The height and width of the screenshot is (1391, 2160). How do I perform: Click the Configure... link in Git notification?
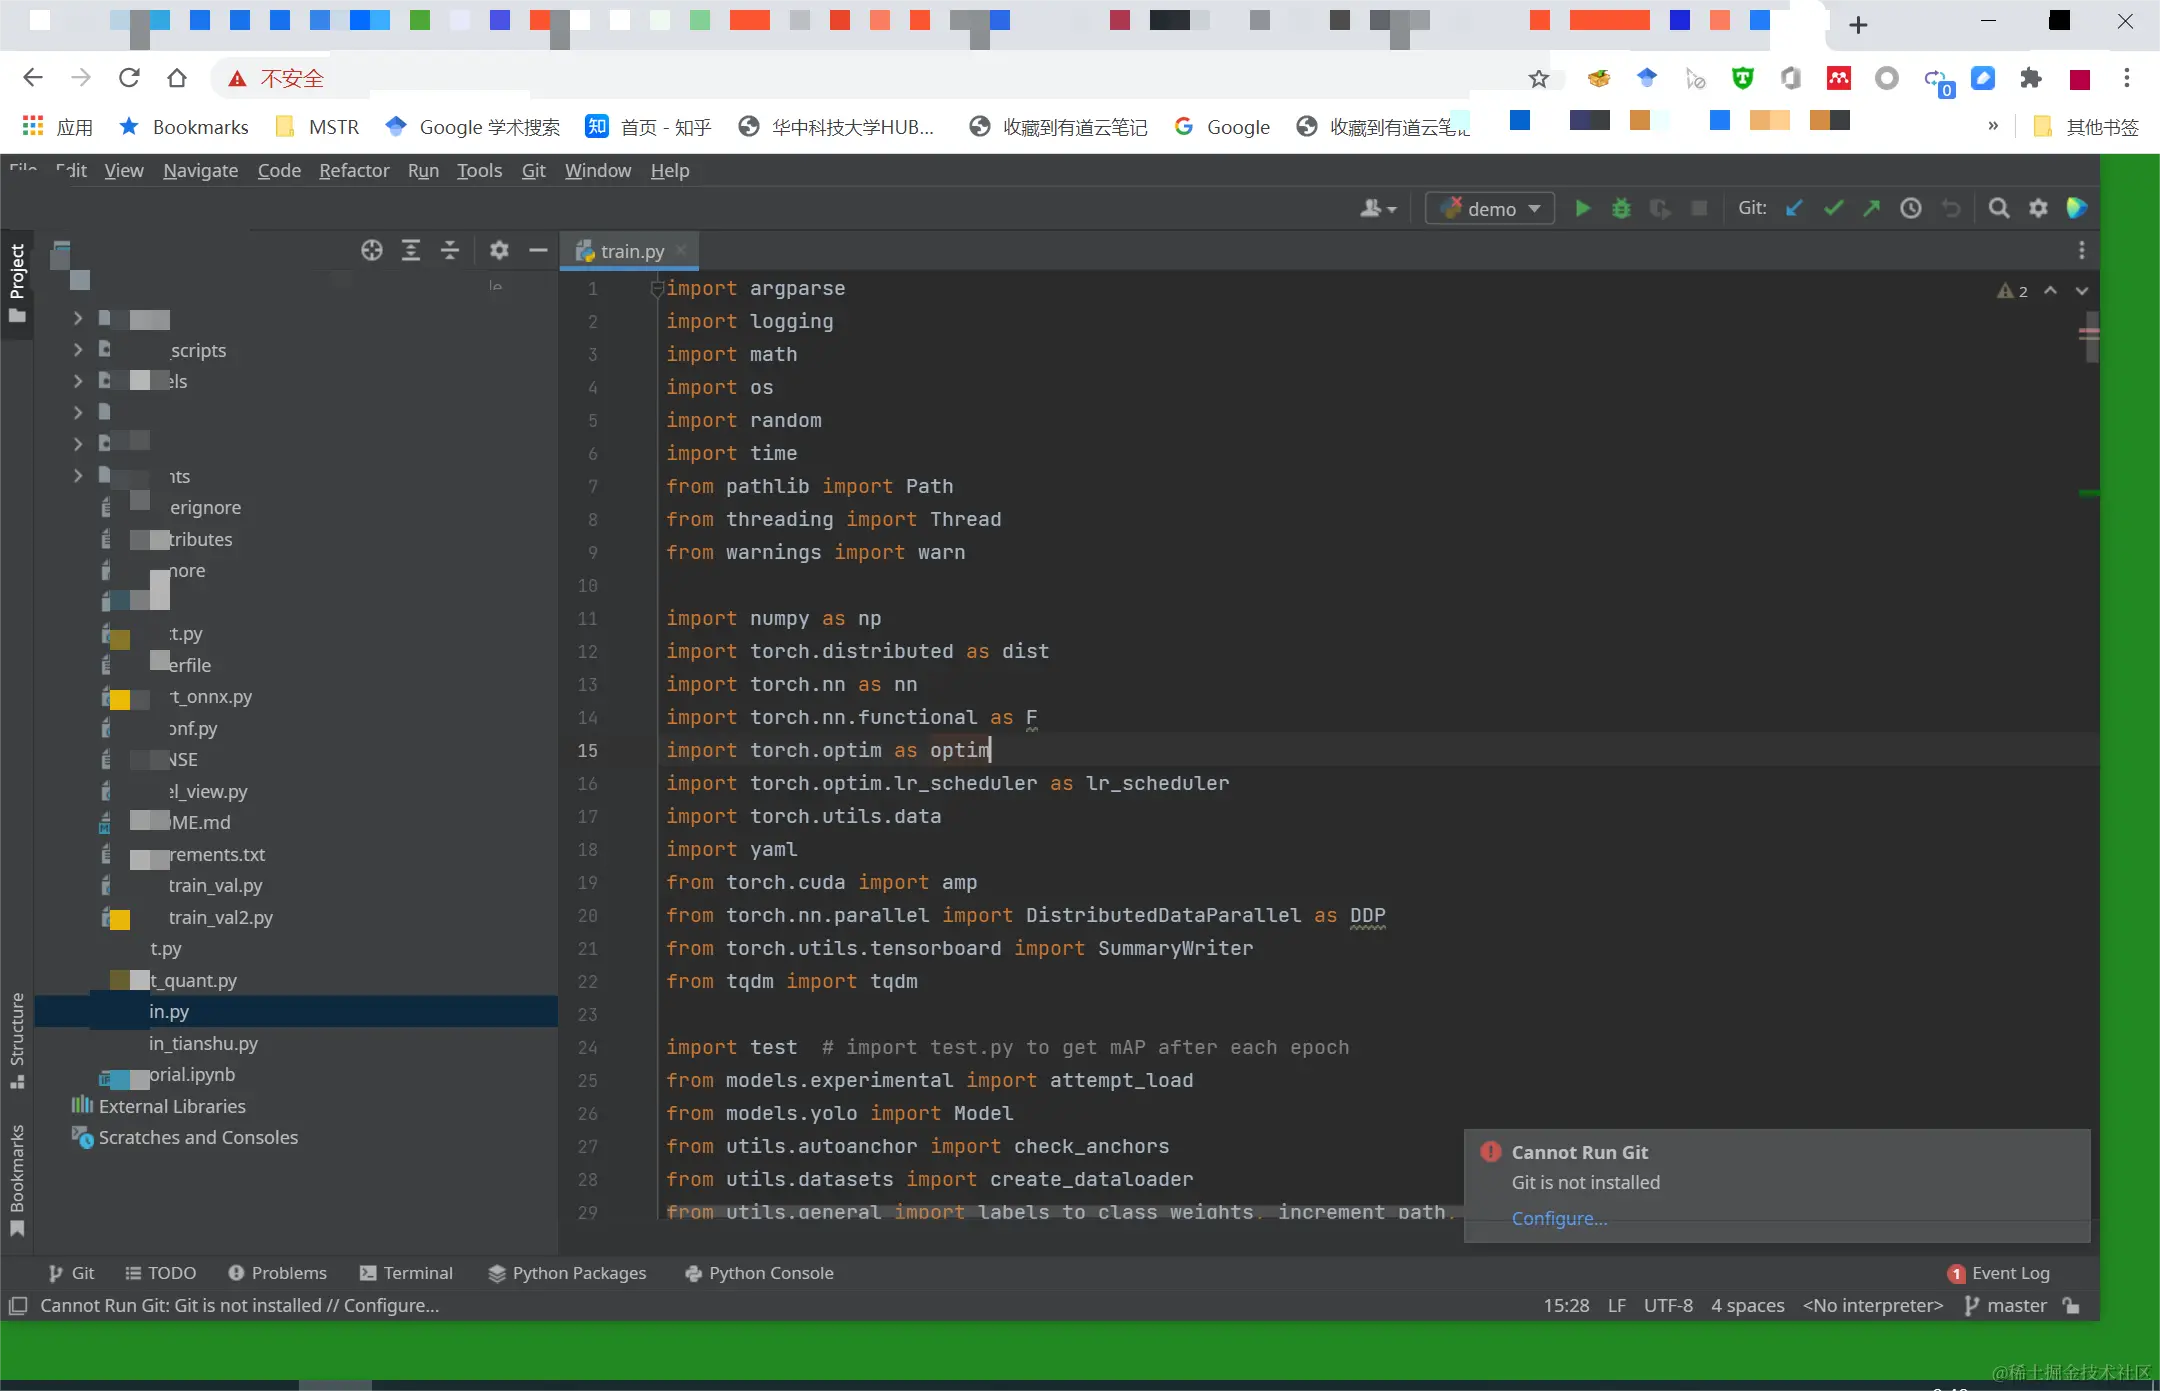click(1559, 1218)
